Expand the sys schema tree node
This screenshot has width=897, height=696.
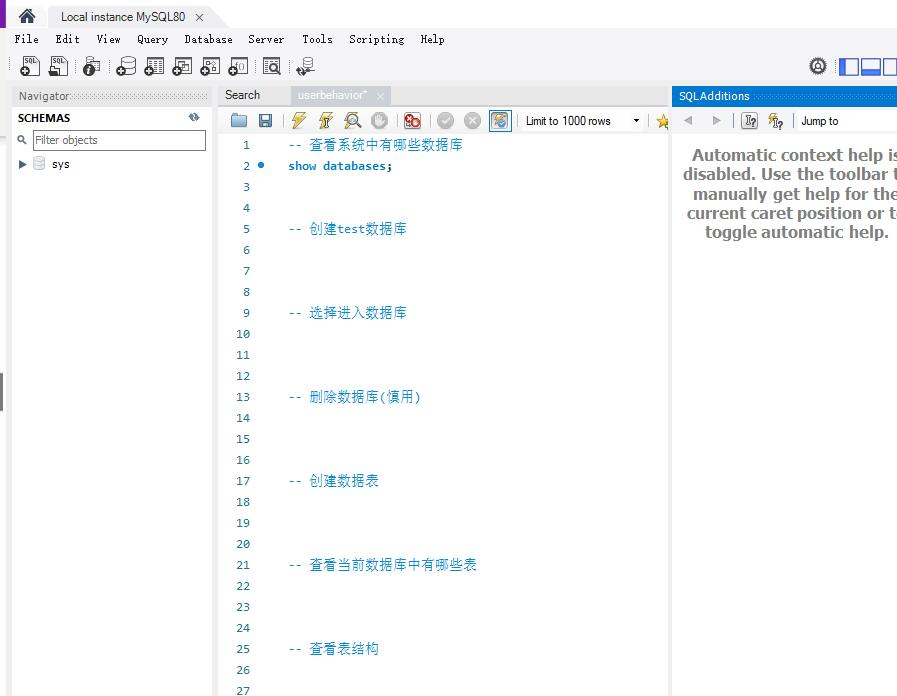[x=22, y=164]
